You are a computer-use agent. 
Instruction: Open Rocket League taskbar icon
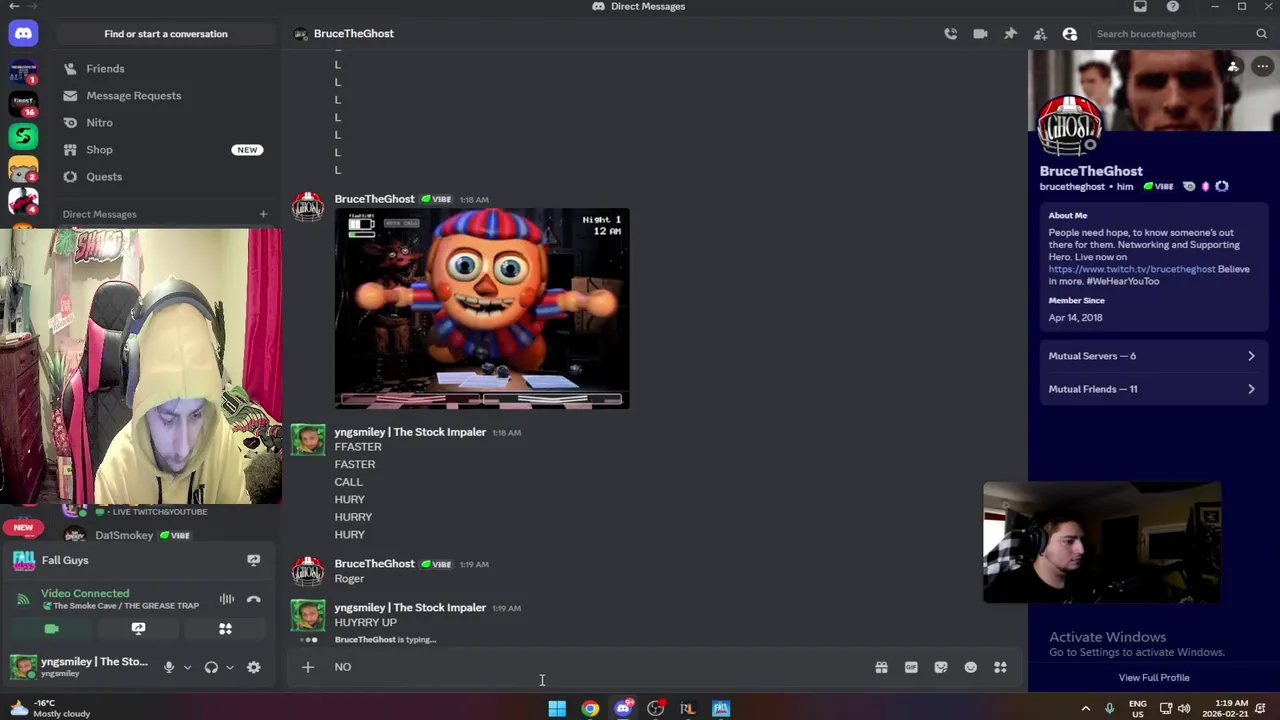[x=688, y=709]
